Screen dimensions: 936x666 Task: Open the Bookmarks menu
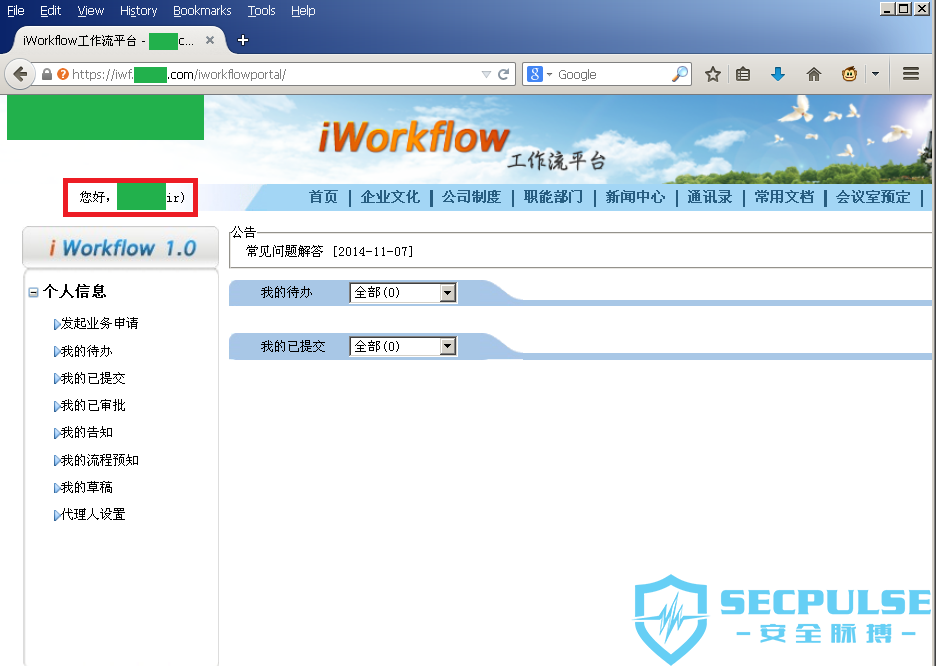click(x=202, y=11)
